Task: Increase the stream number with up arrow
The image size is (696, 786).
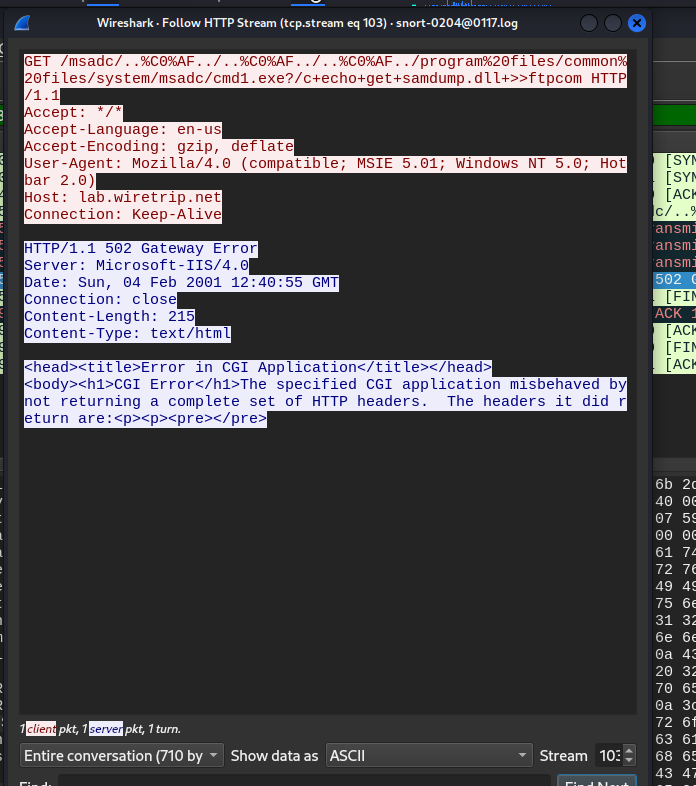Action: 629,750
